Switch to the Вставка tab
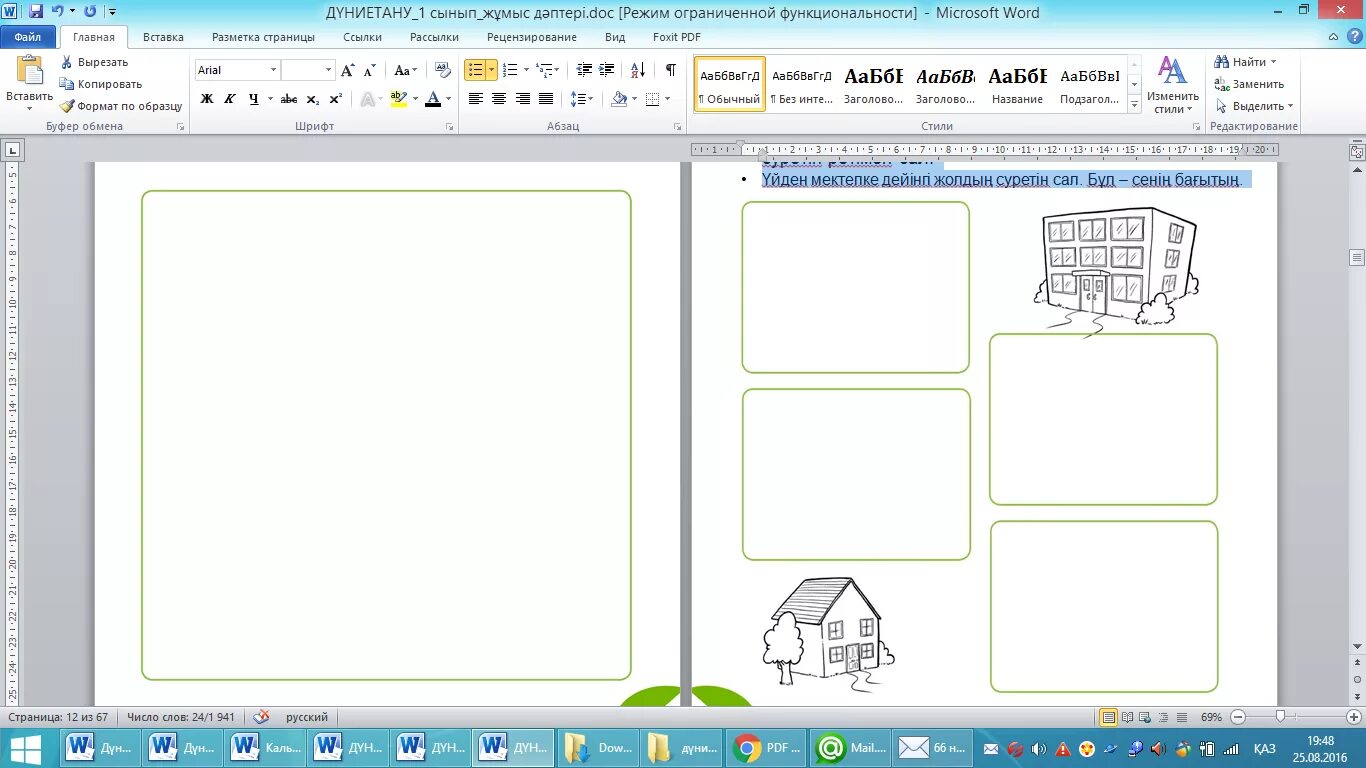The height and width of the screenshot is (768, 1366). point(163,37)
